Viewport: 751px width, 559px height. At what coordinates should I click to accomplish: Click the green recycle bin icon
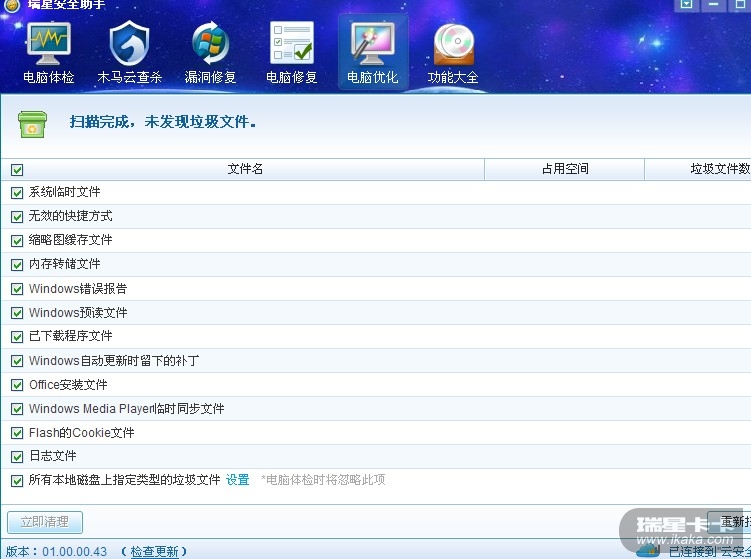(x=32, y=124)
